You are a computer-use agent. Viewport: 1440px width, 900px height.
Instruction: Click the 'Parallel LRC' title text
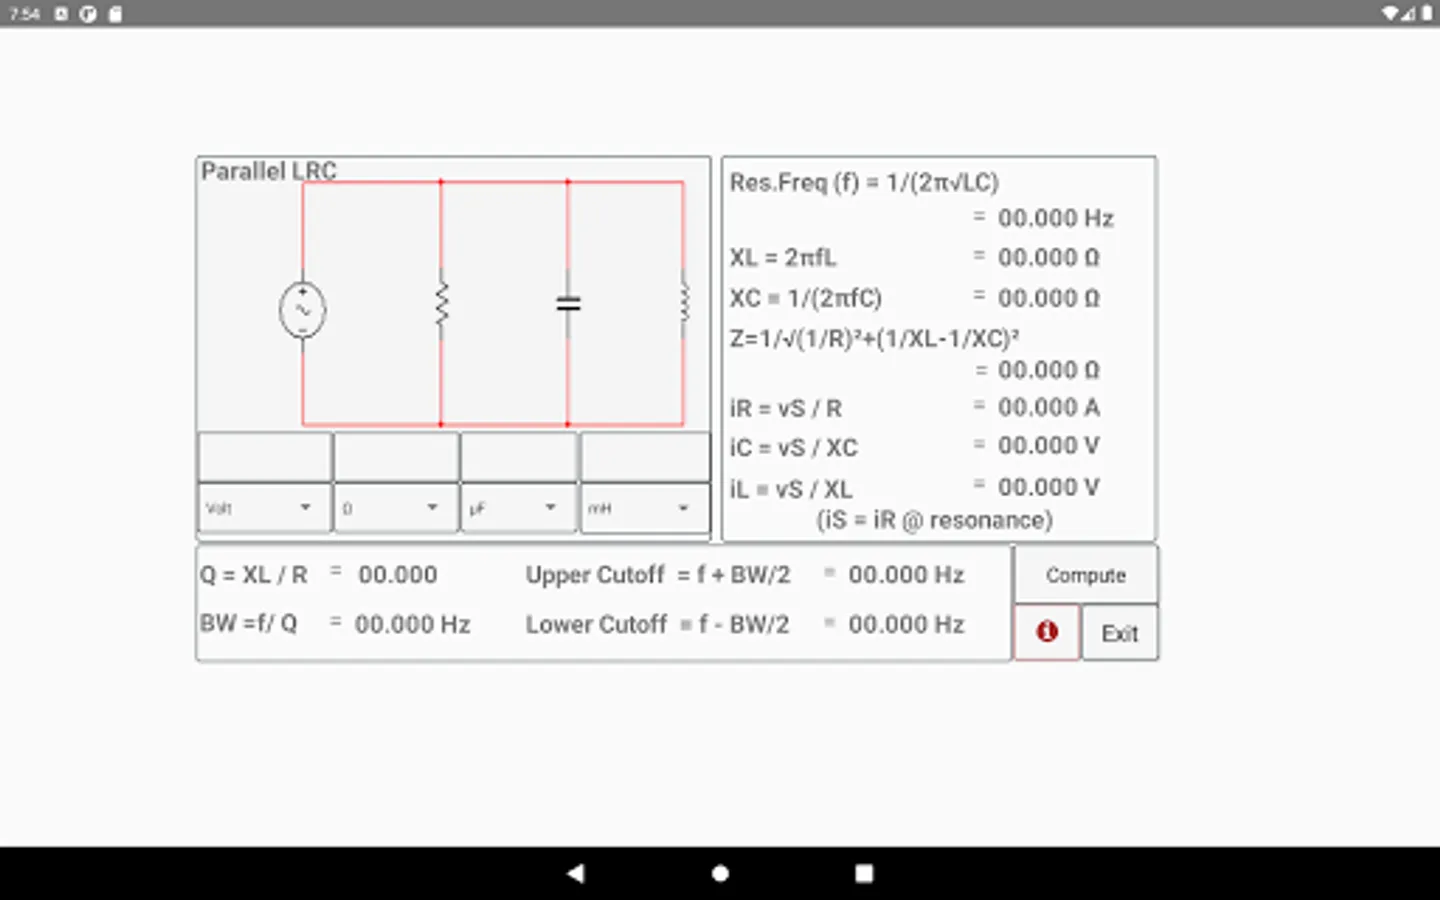(x=268, y=171)
